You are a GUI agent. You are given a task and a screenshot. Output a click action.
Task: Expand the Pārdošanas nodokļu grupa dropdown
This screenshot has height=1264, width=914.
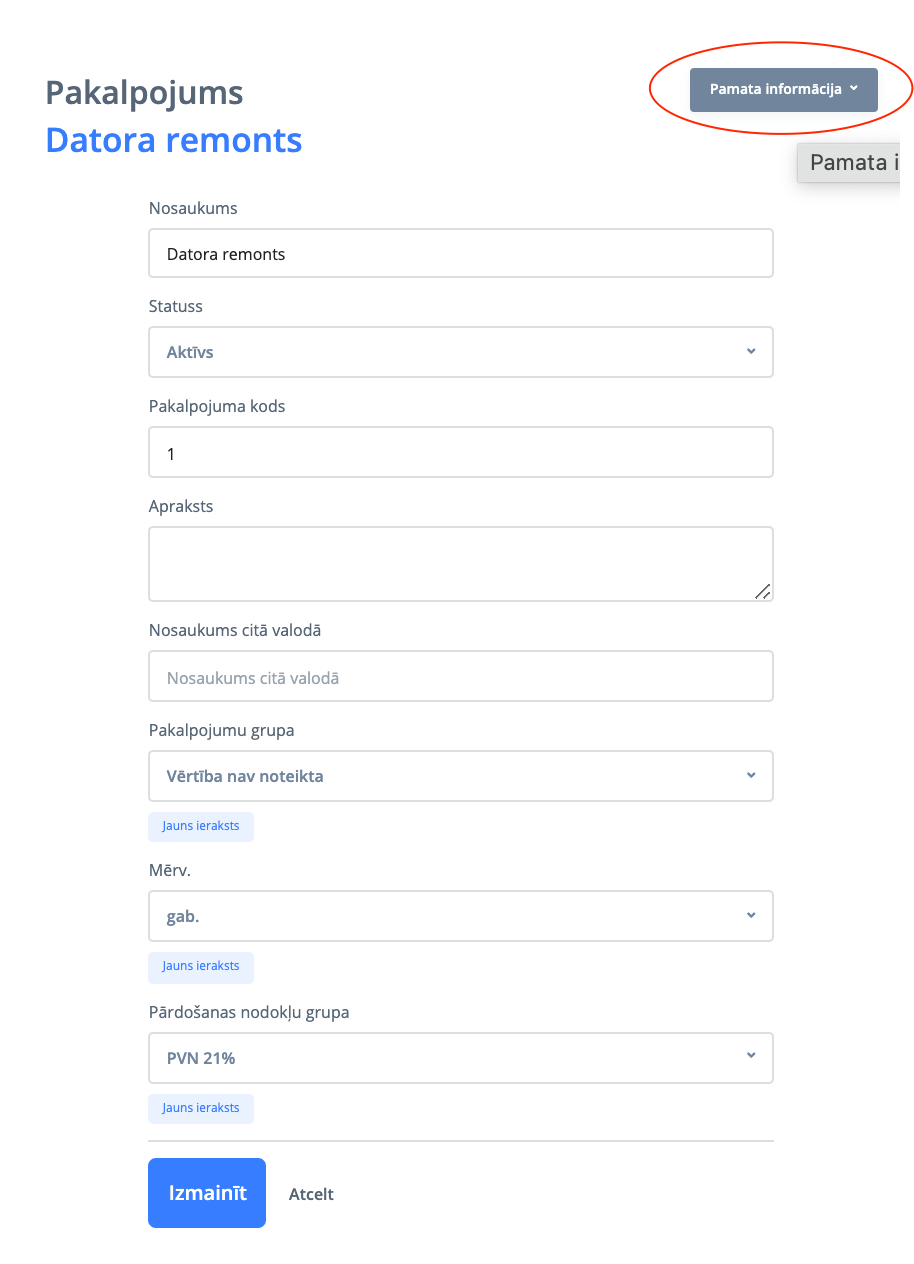coord(460,1058)
